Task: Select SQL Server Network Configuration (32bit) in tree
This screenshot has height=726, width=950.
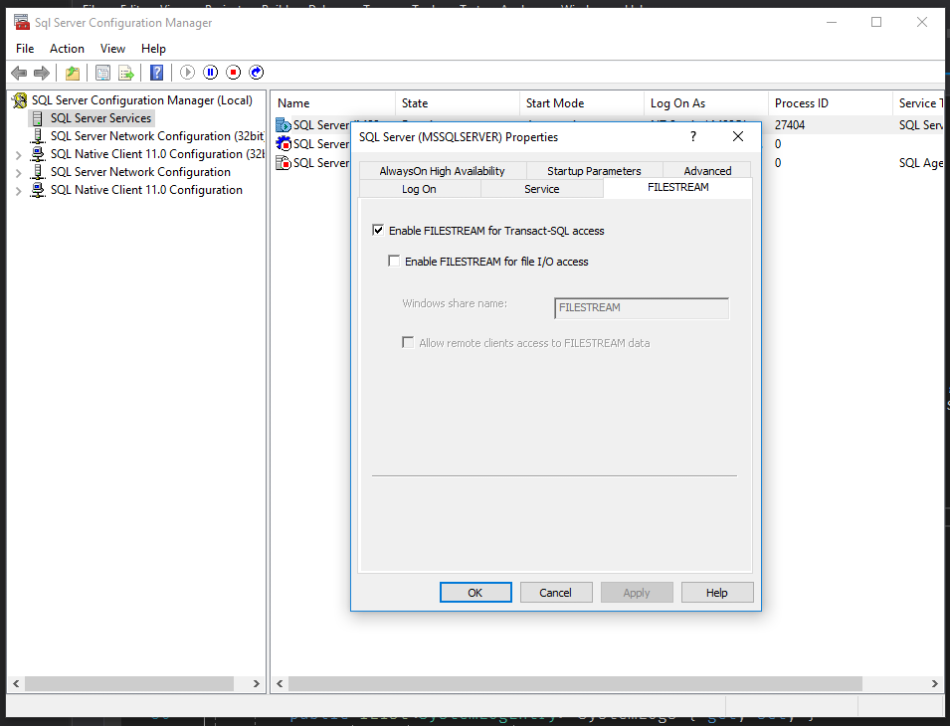Action: [158, 136]
